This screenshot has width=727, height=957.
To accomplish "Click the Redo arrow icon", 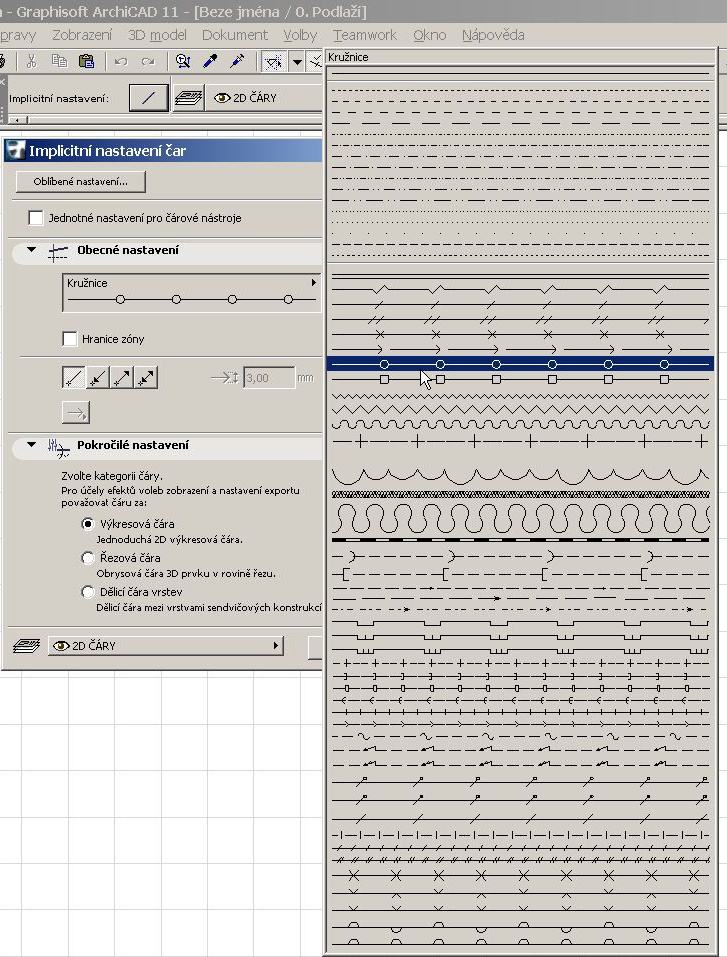I will [x=148, y=61].
